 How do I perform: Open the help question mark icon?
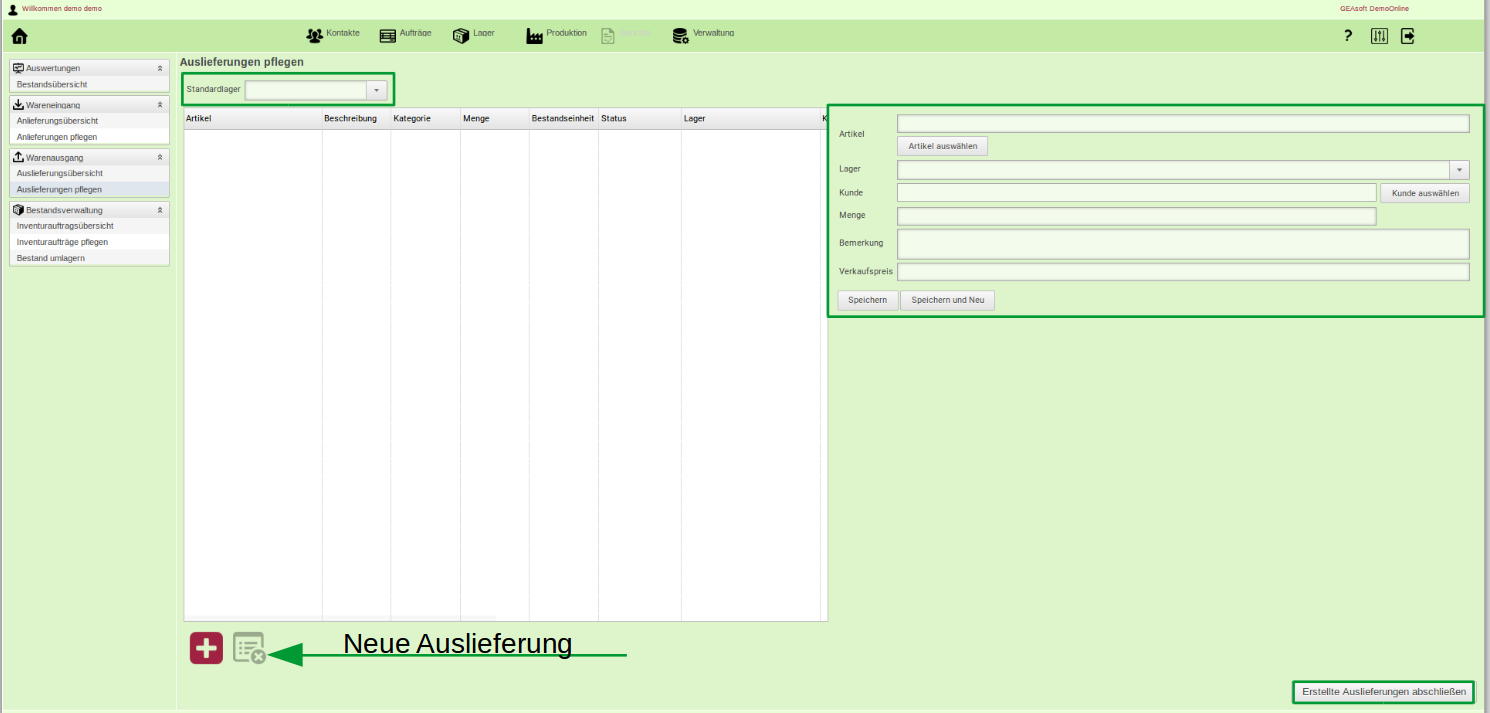1347,35
